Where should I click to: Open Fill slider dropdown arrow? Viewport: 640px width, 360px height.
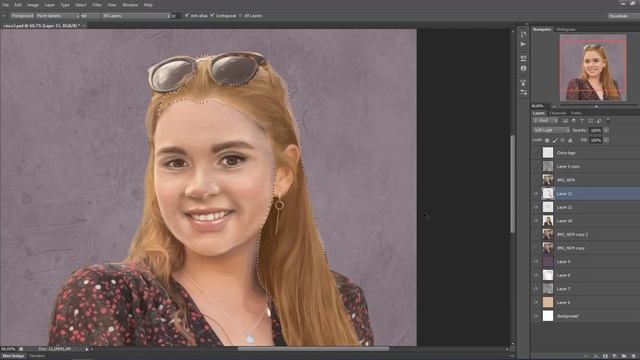coord(606,140)
